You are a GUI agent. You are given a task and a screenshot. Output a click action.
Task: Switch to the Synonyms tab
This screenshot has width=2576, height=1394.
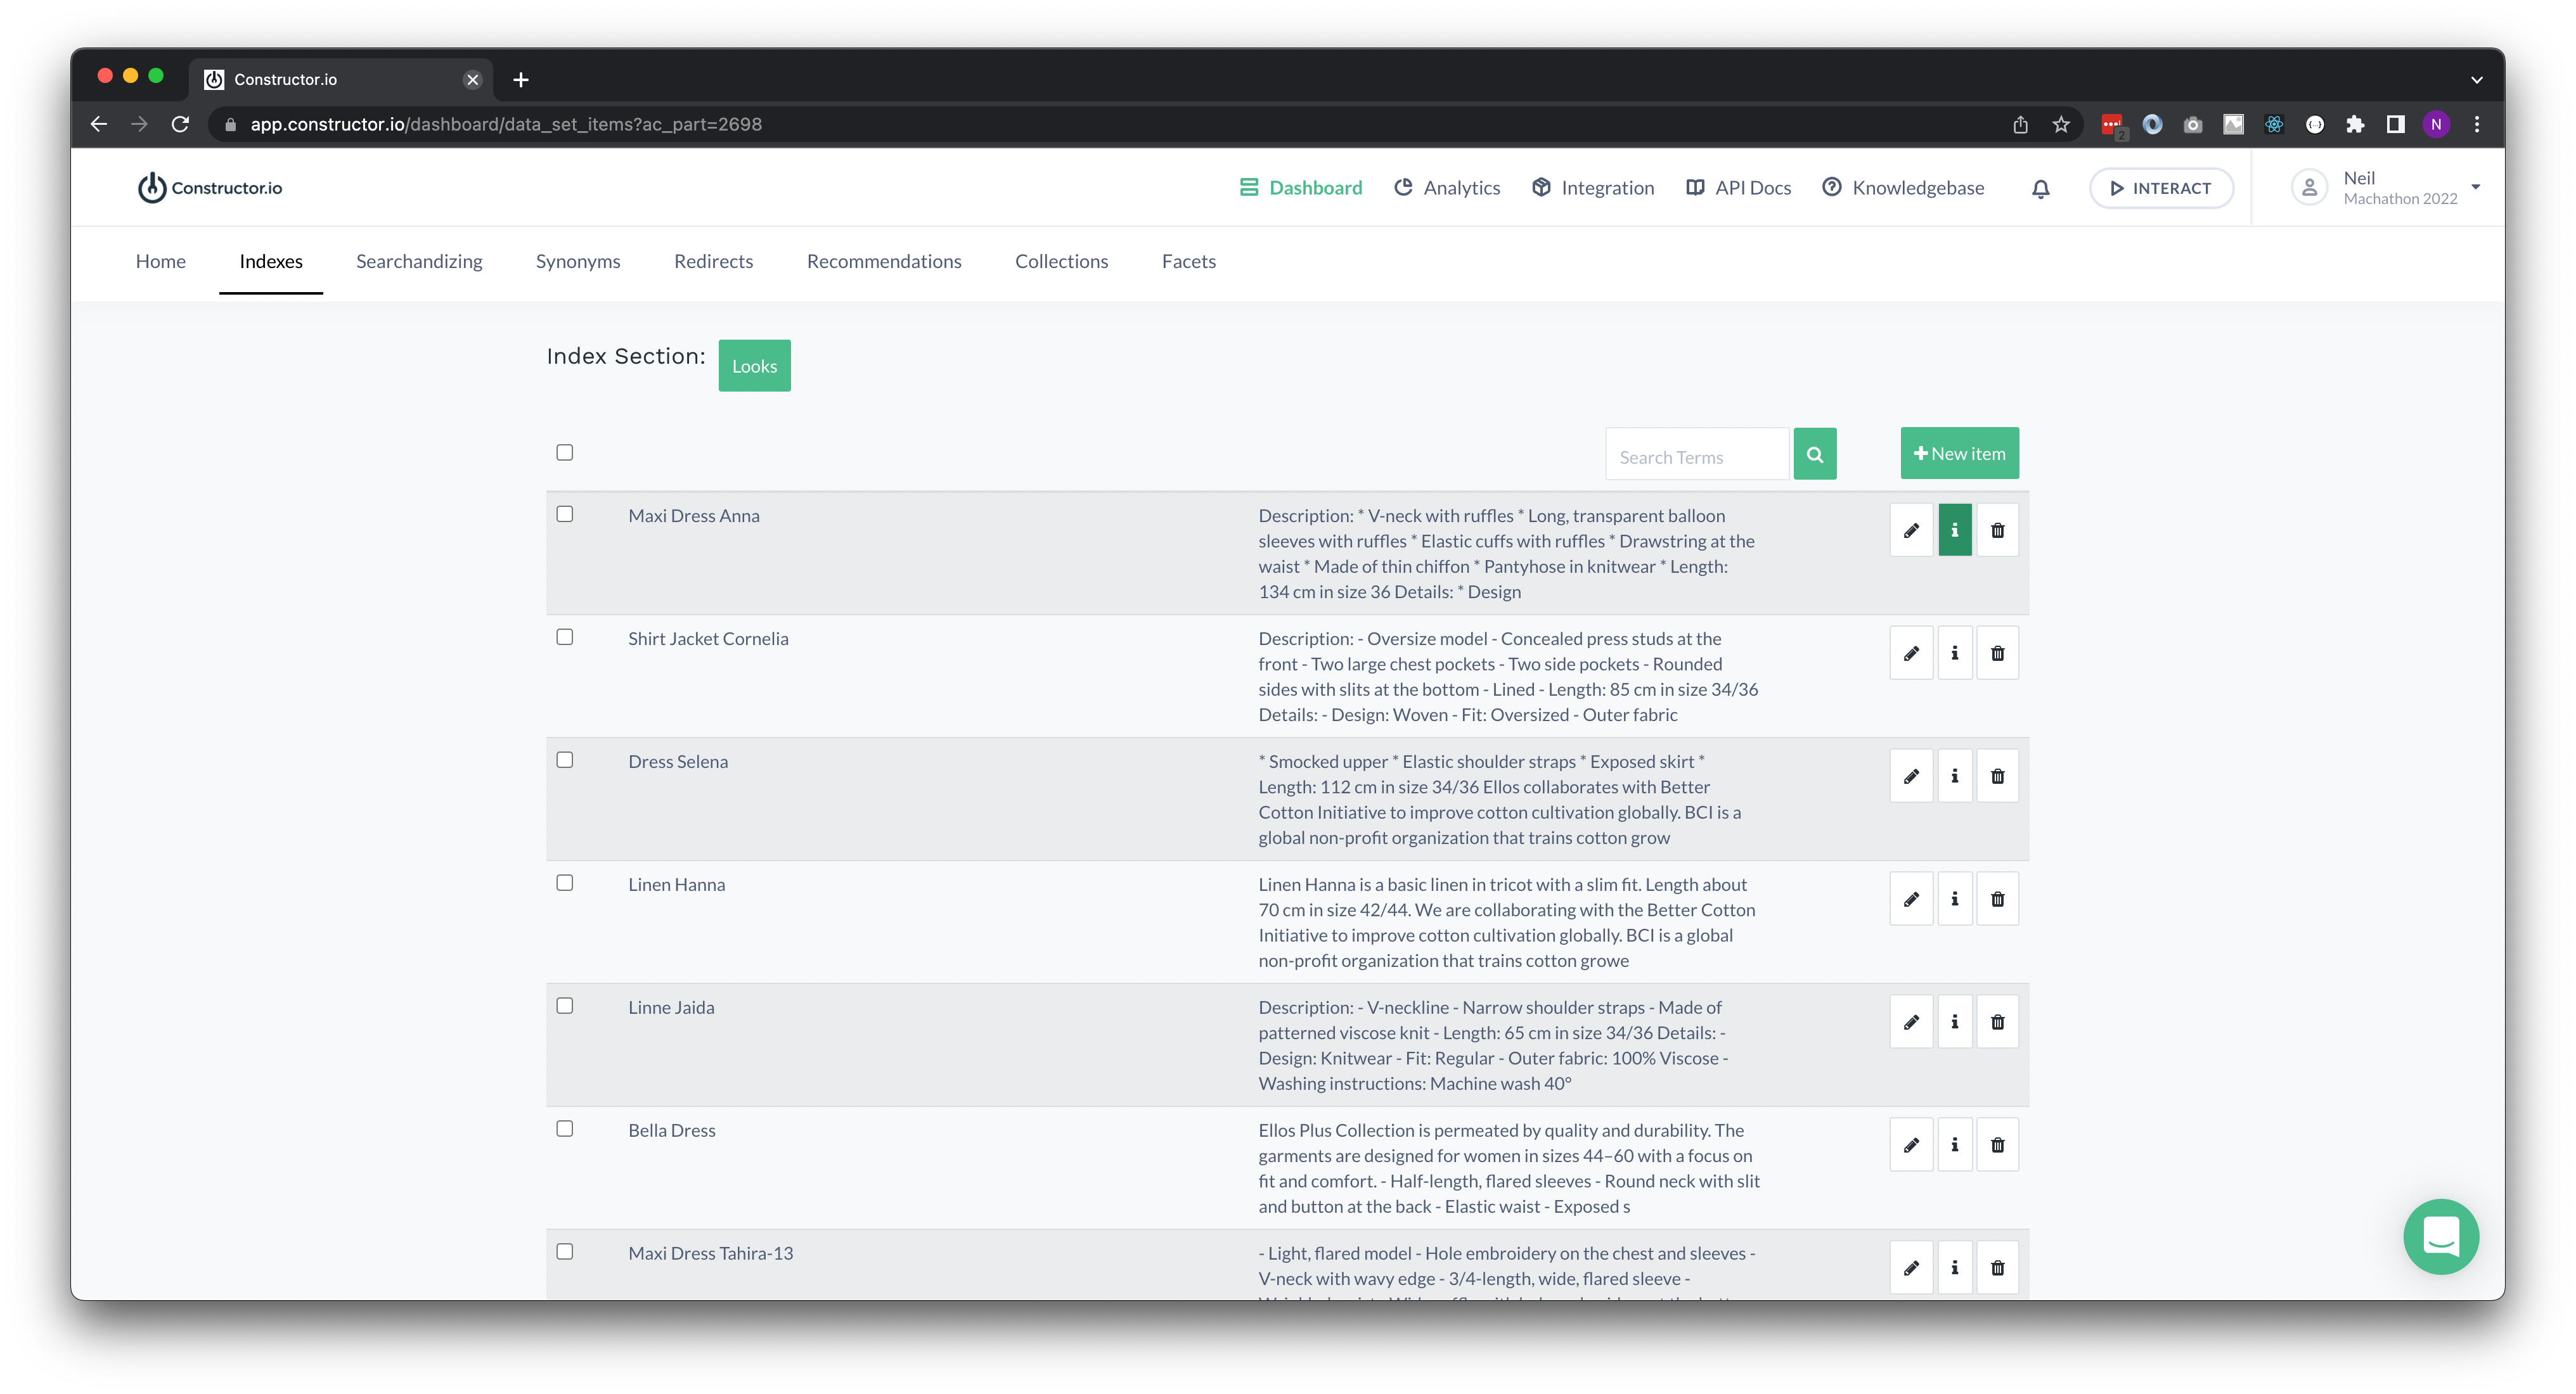578,261
